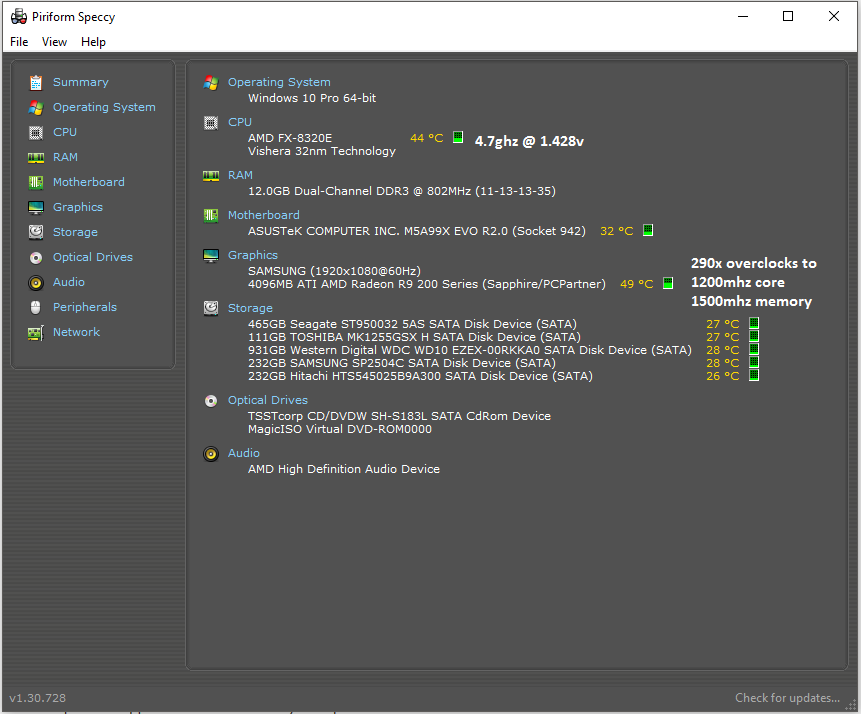
Task: Click the Optical Drives heading link in summary
Action: (x=268, y=400)
